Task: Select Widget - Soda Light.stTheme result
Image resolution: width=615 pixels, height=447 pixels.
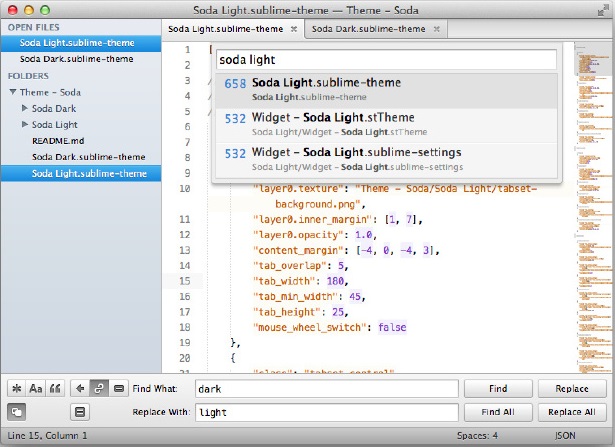Action: click(386, 124)
